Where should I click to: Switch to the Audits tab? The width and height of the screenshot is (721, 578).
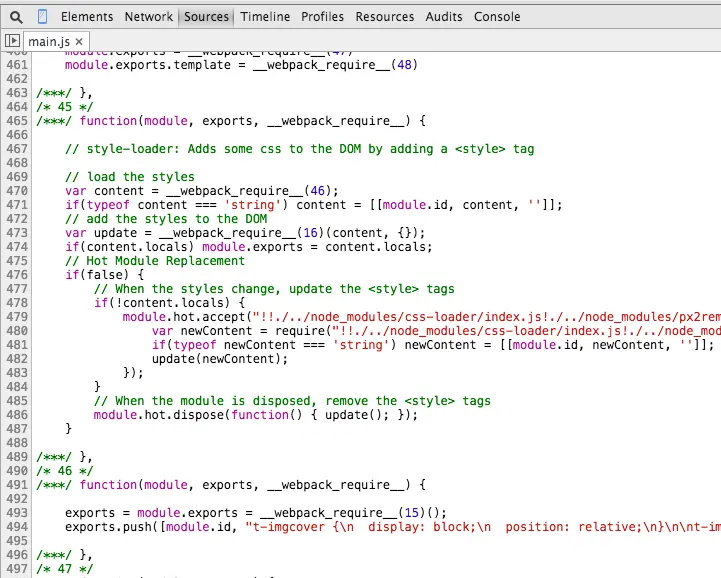click(x=444, y=17)
